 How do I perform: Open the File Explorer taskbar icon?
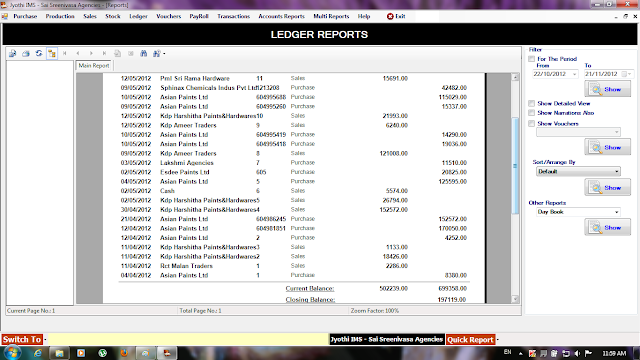[60, 353]
